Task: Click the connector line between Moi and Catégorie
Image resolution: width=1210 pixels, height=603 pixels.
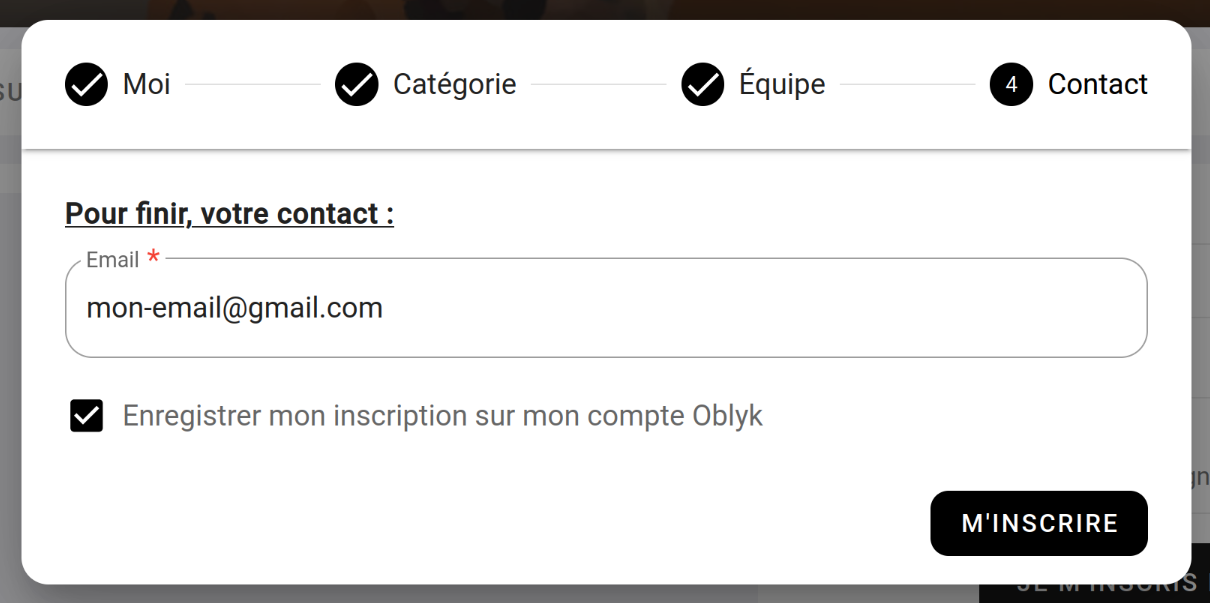Action: point(252,84)
